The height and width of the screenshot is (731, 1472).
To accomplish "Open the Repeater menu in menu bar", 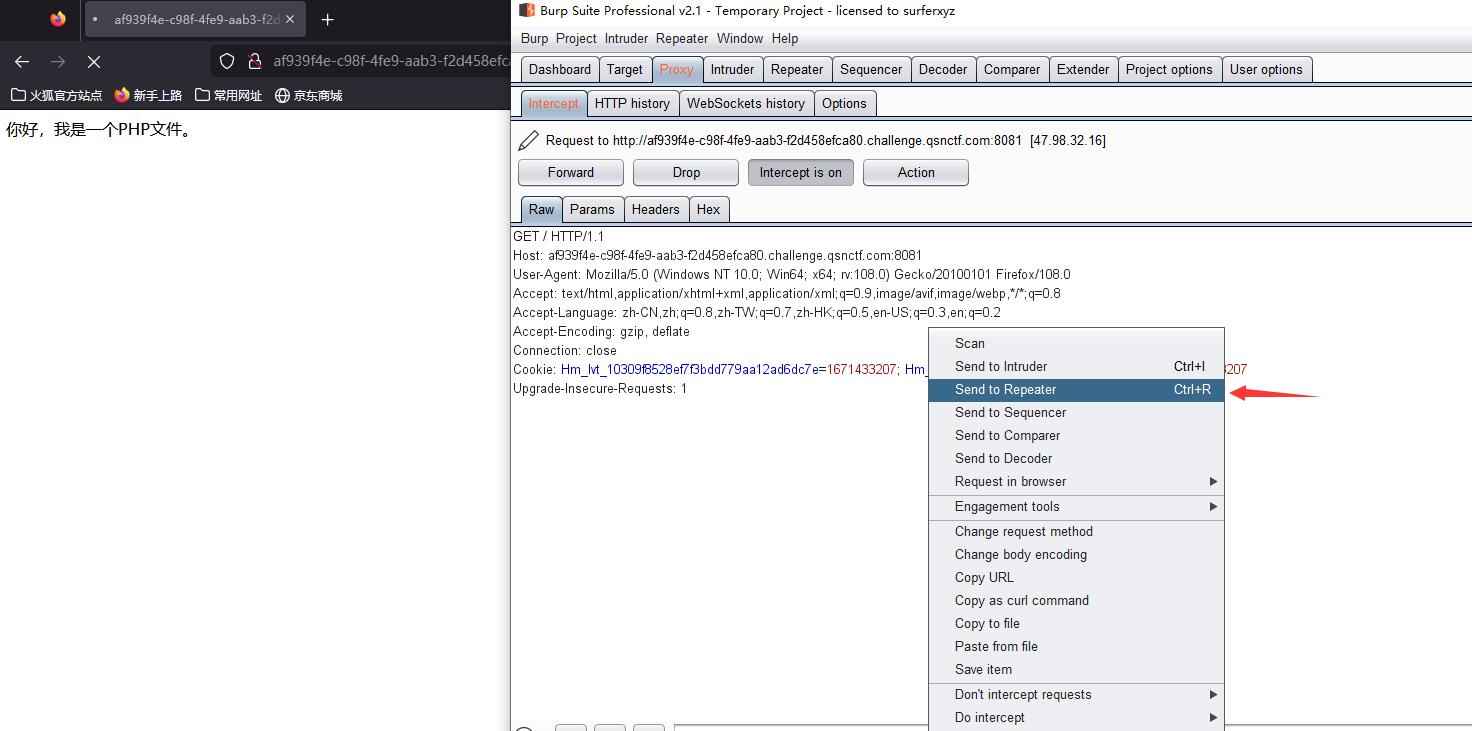I will (x=682, y=38).
